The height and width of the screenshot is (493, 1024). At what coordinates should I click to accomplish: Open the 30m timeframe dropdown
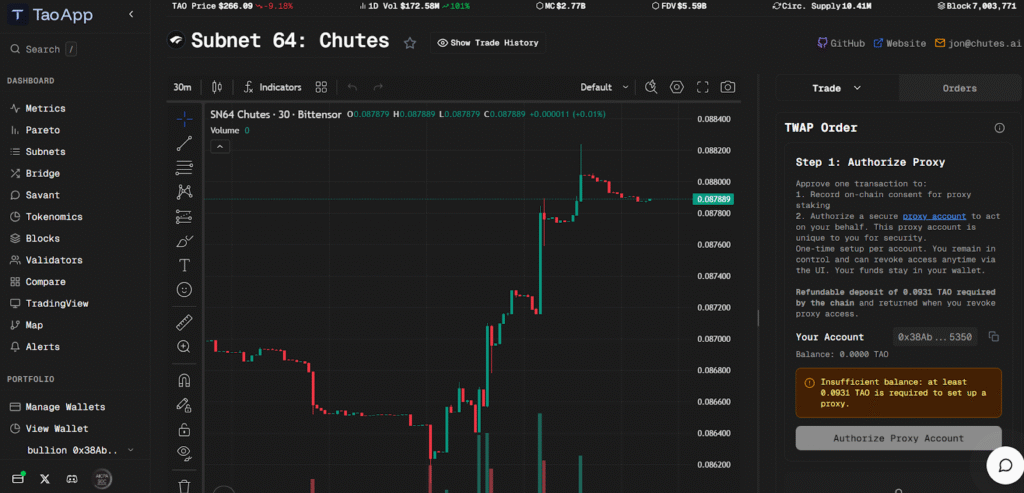182,87
